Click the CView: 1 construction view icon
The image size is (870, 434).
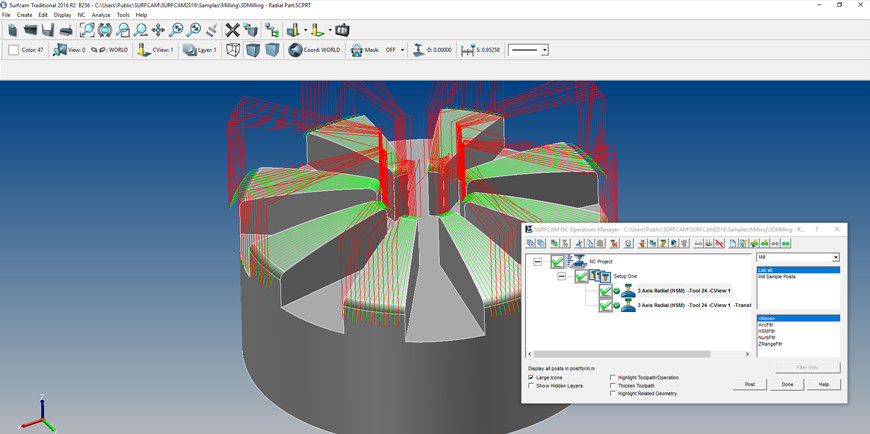tap(144, 50)
